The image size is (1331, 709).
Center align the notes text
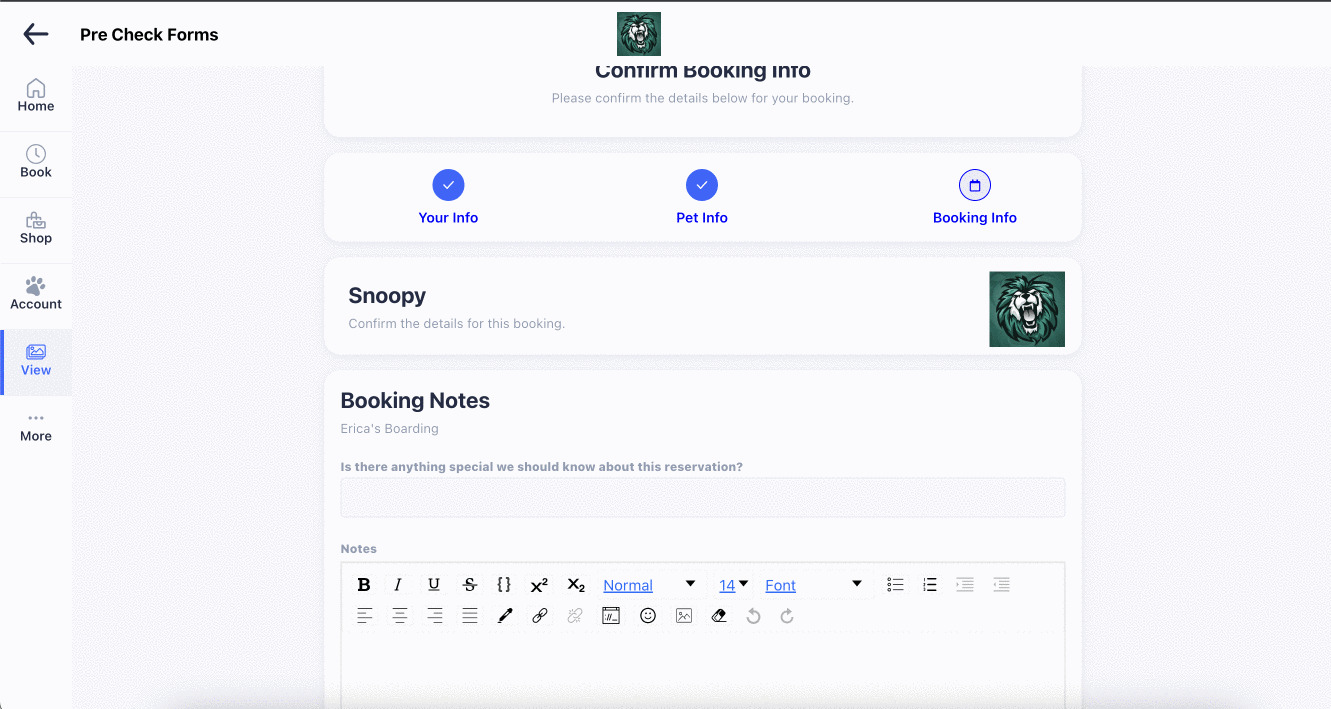pyautogui.click(x=400, y=616)
